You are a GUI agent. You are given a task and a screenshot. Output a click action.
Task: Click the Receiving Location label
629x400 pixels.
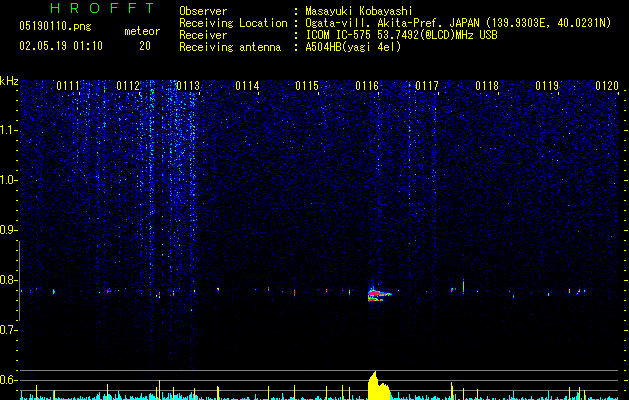(233, 23)
